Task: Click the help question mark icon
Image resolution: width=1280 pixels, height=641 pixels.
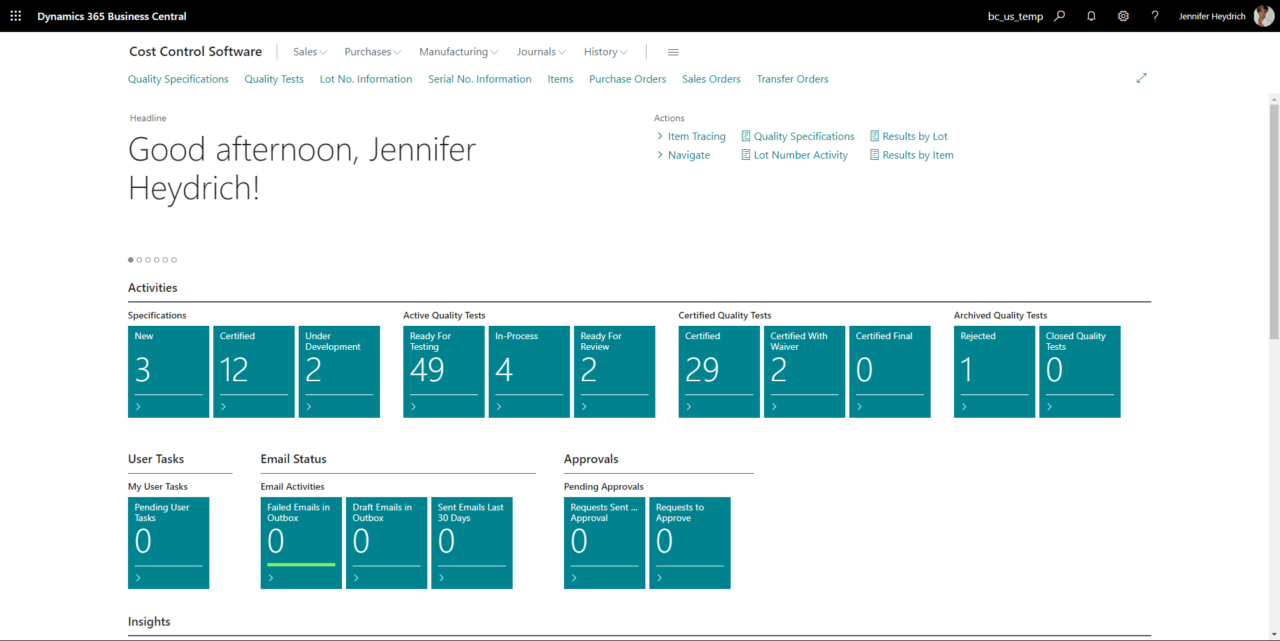Action: pos(1155,16)
